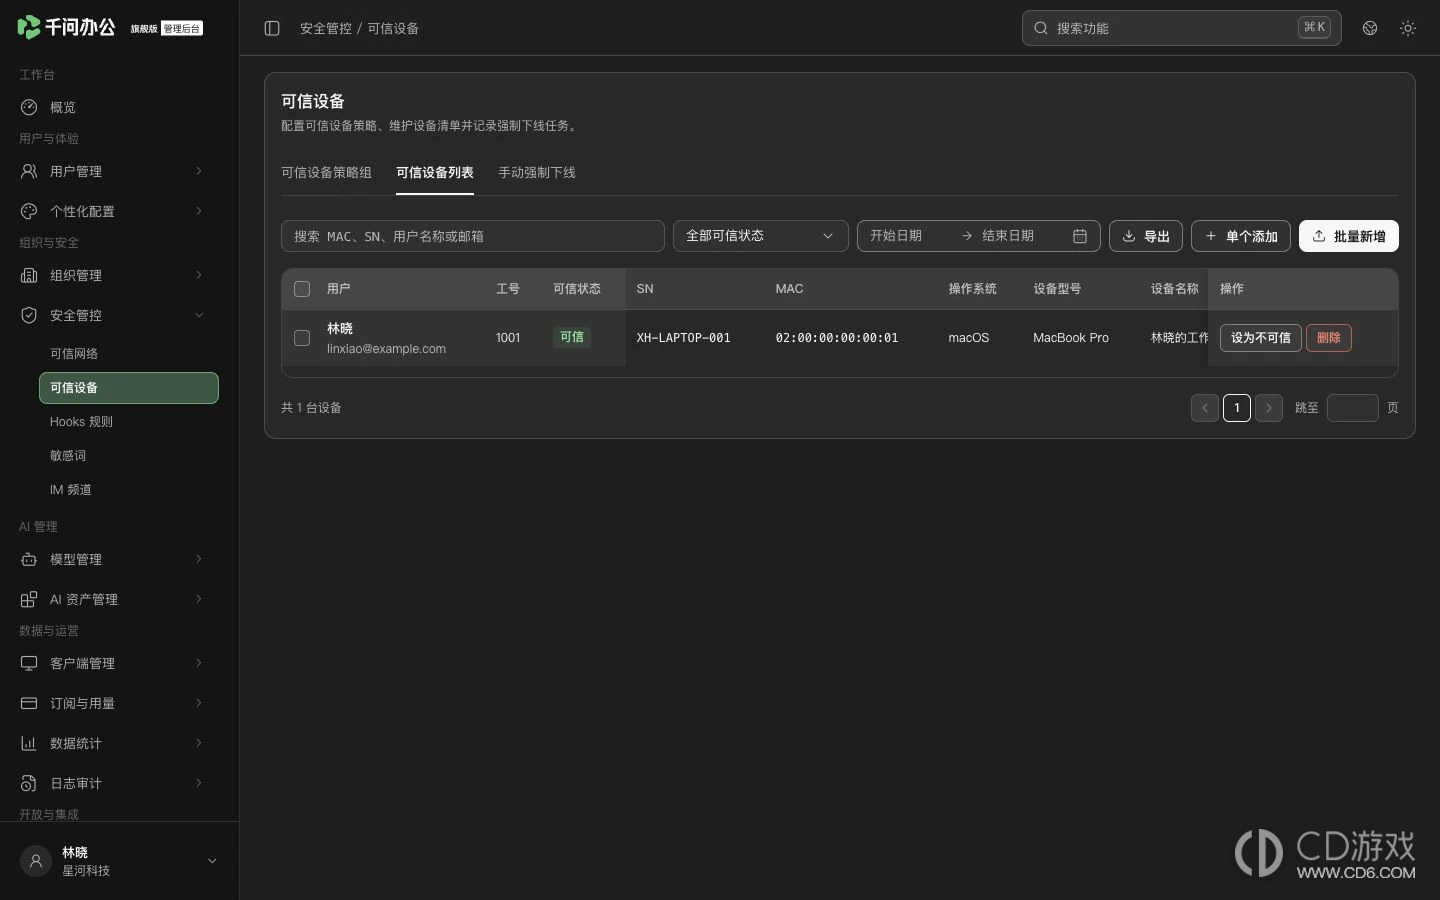Collapse 安全管控 submenu chevron

click(x=199, y=315)
